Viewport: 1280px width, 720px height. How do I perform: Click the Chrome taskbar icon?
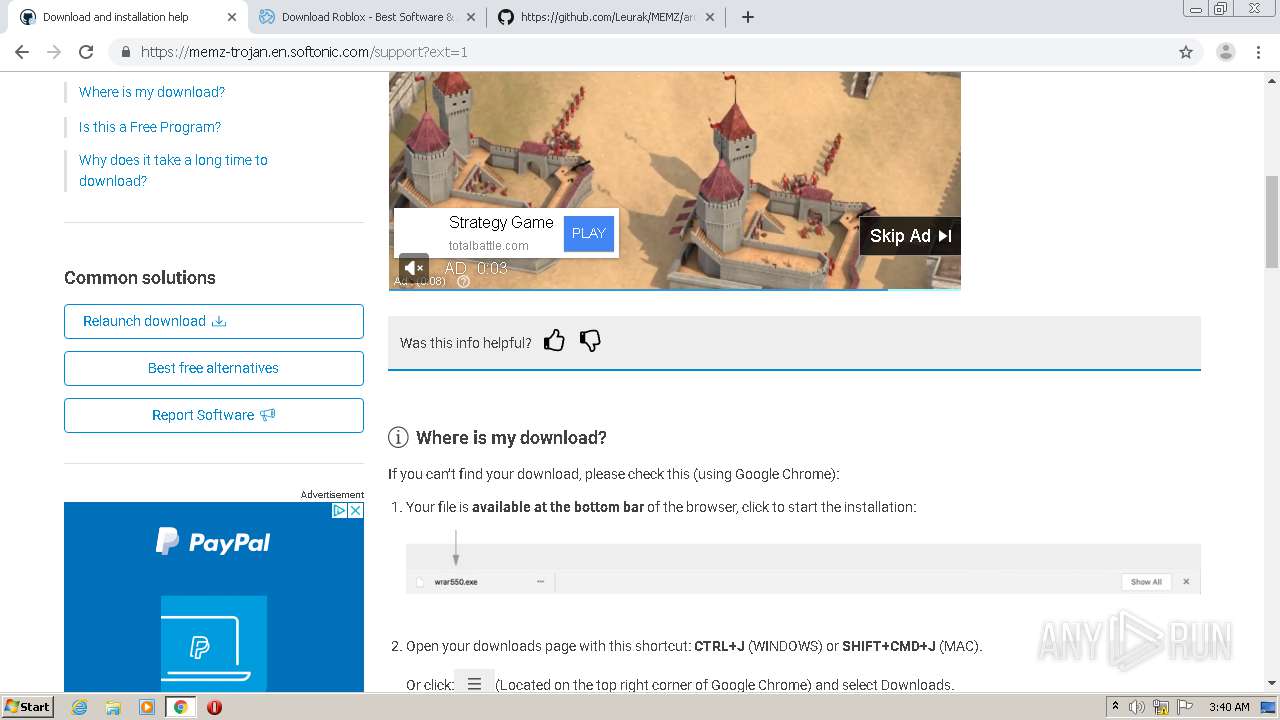click(x=180, y=707)
